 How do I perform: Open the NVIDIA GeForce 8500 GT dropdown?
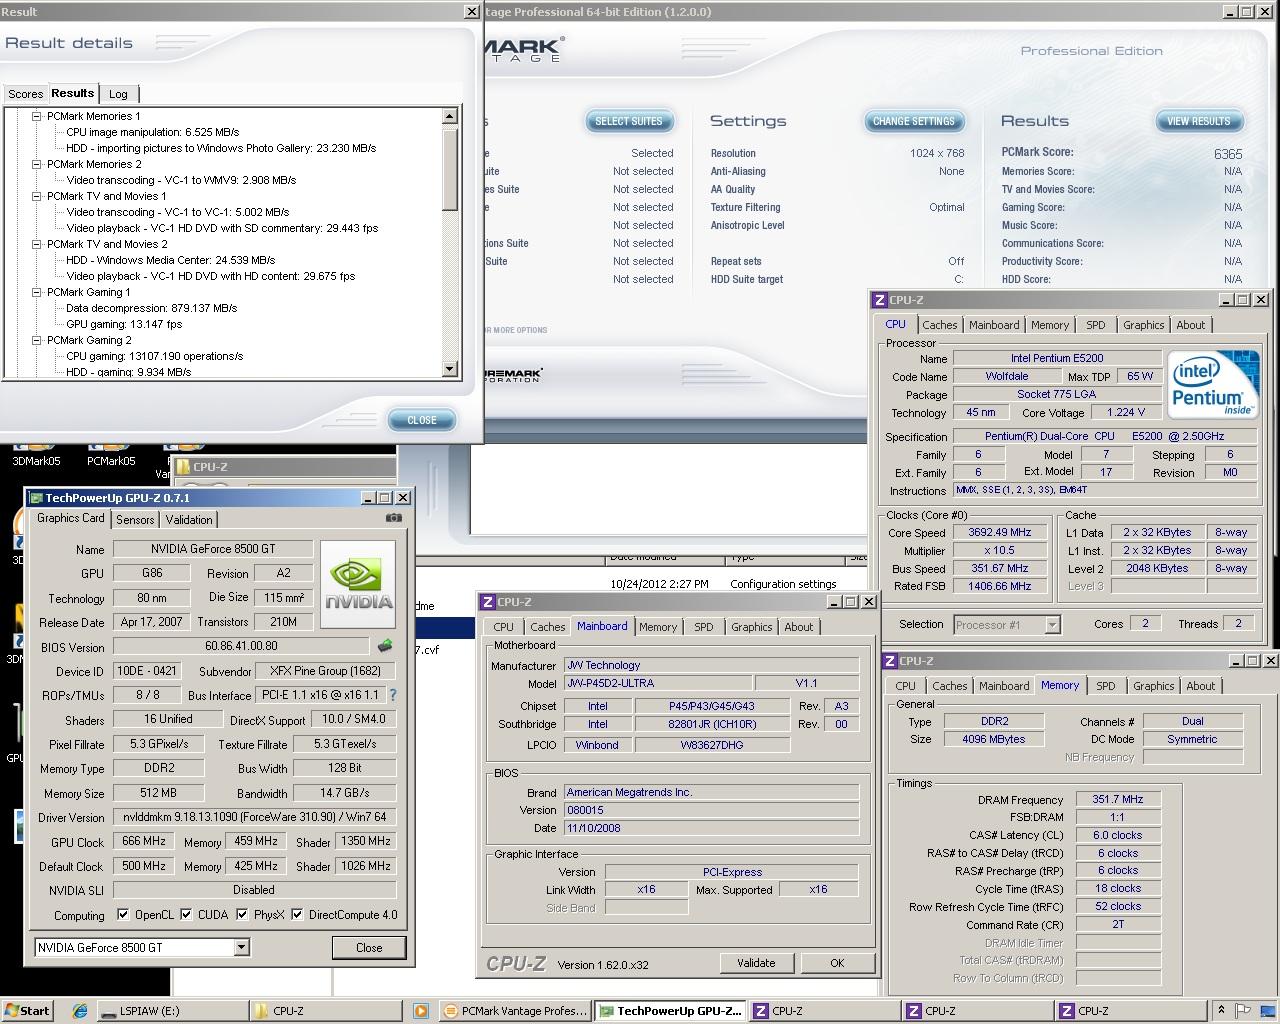(x=241, y=947)
